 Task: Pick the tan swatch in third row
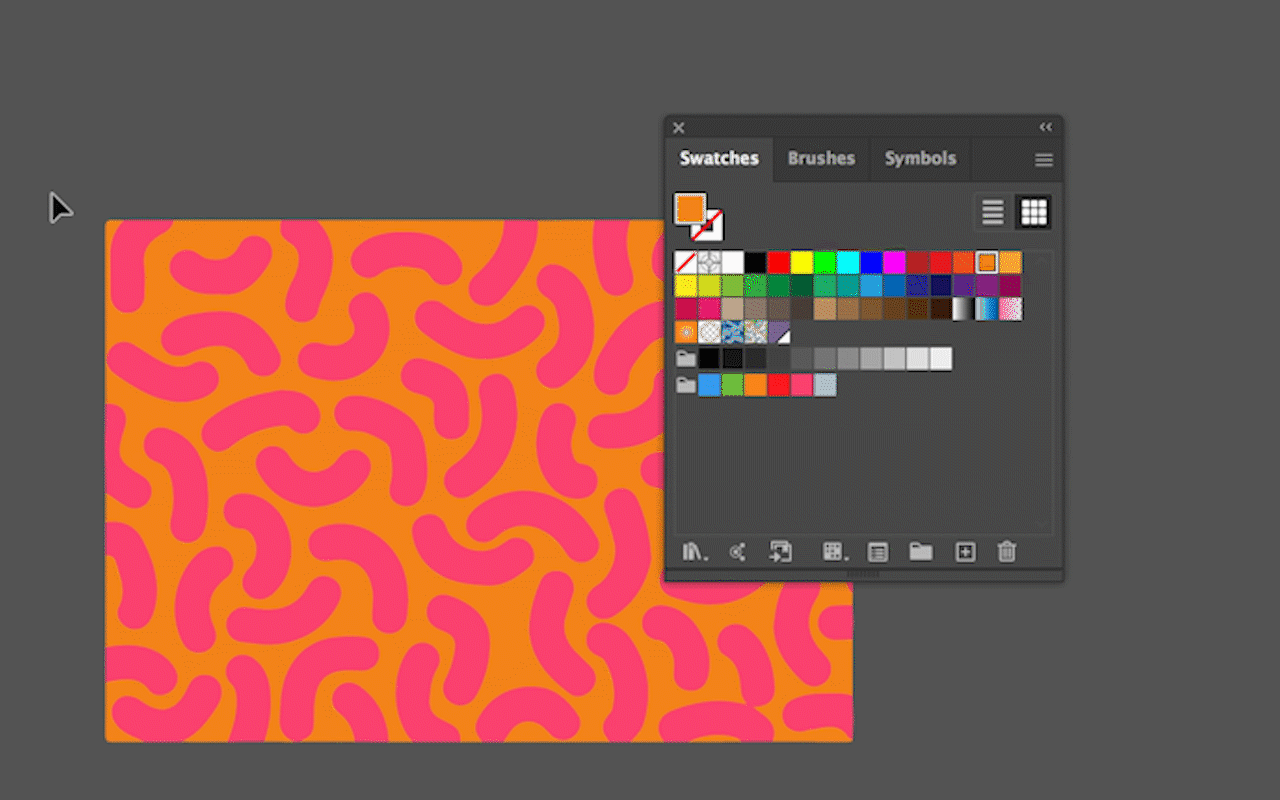733,309
